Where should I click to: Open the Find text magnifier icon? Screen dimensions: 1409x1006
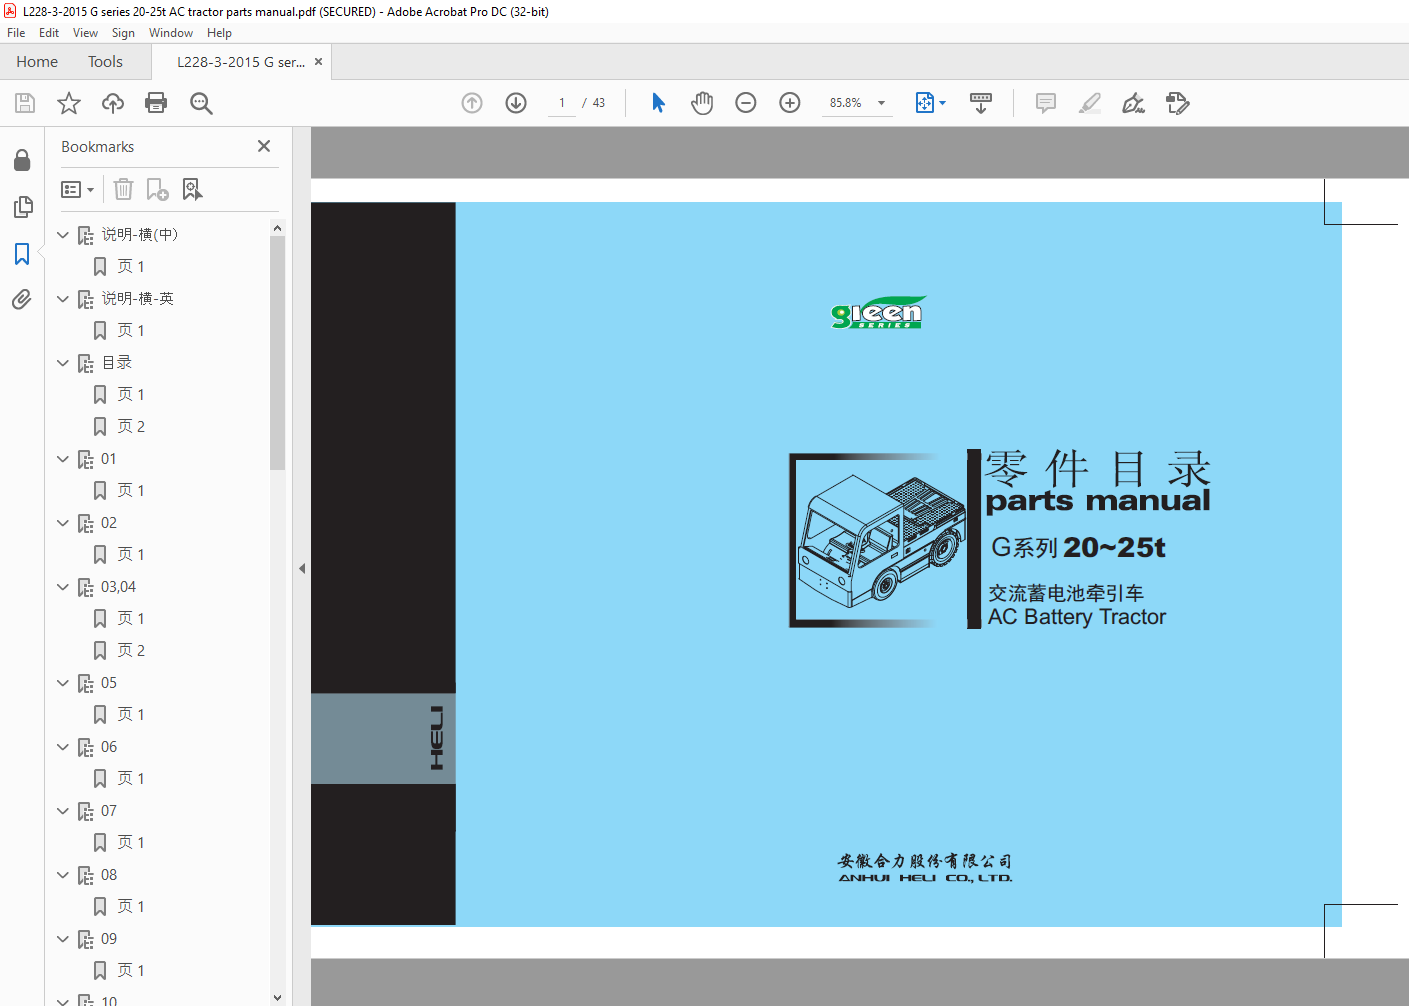point(201,103)
